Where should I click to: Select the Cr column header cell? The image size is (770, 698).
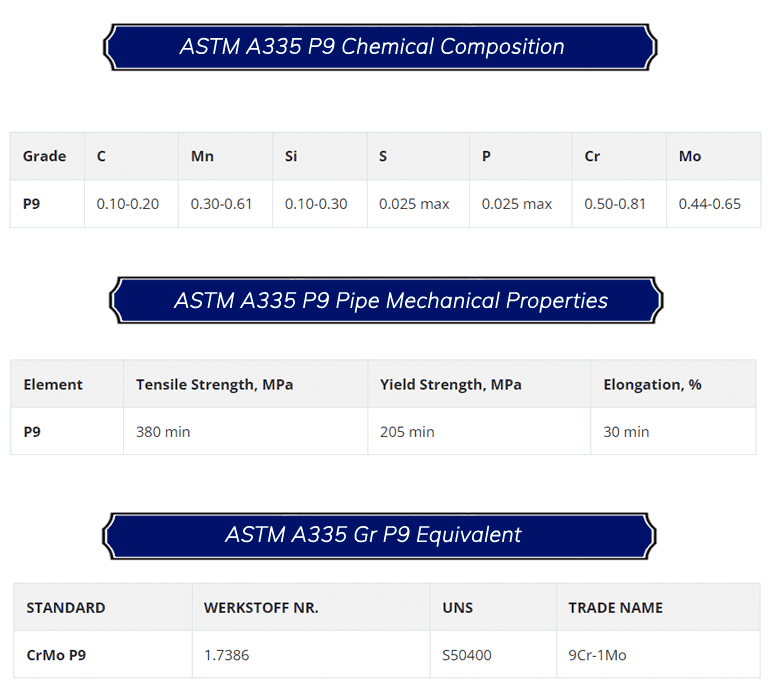click(x=592, y=156)
